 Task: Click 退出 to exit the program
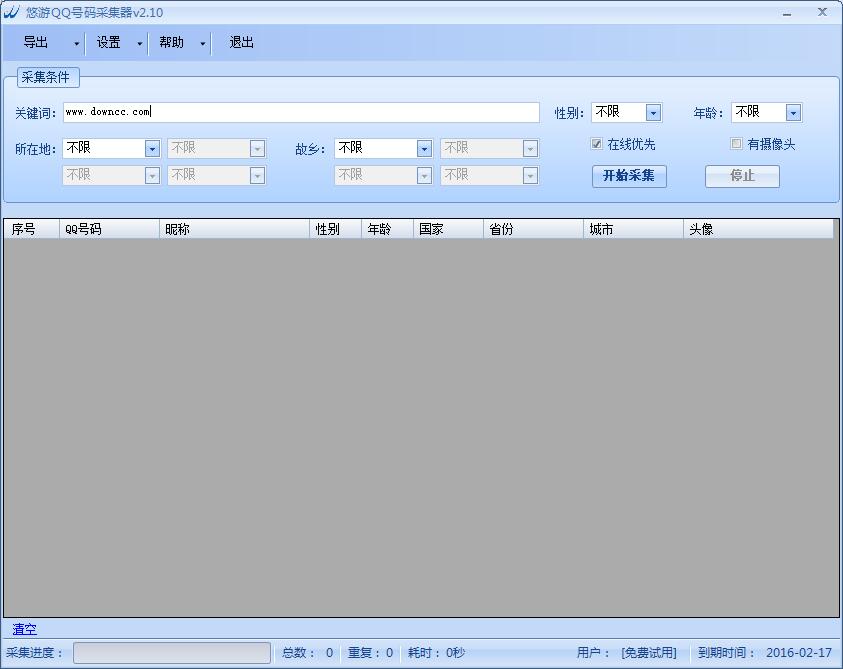[239, 42]
